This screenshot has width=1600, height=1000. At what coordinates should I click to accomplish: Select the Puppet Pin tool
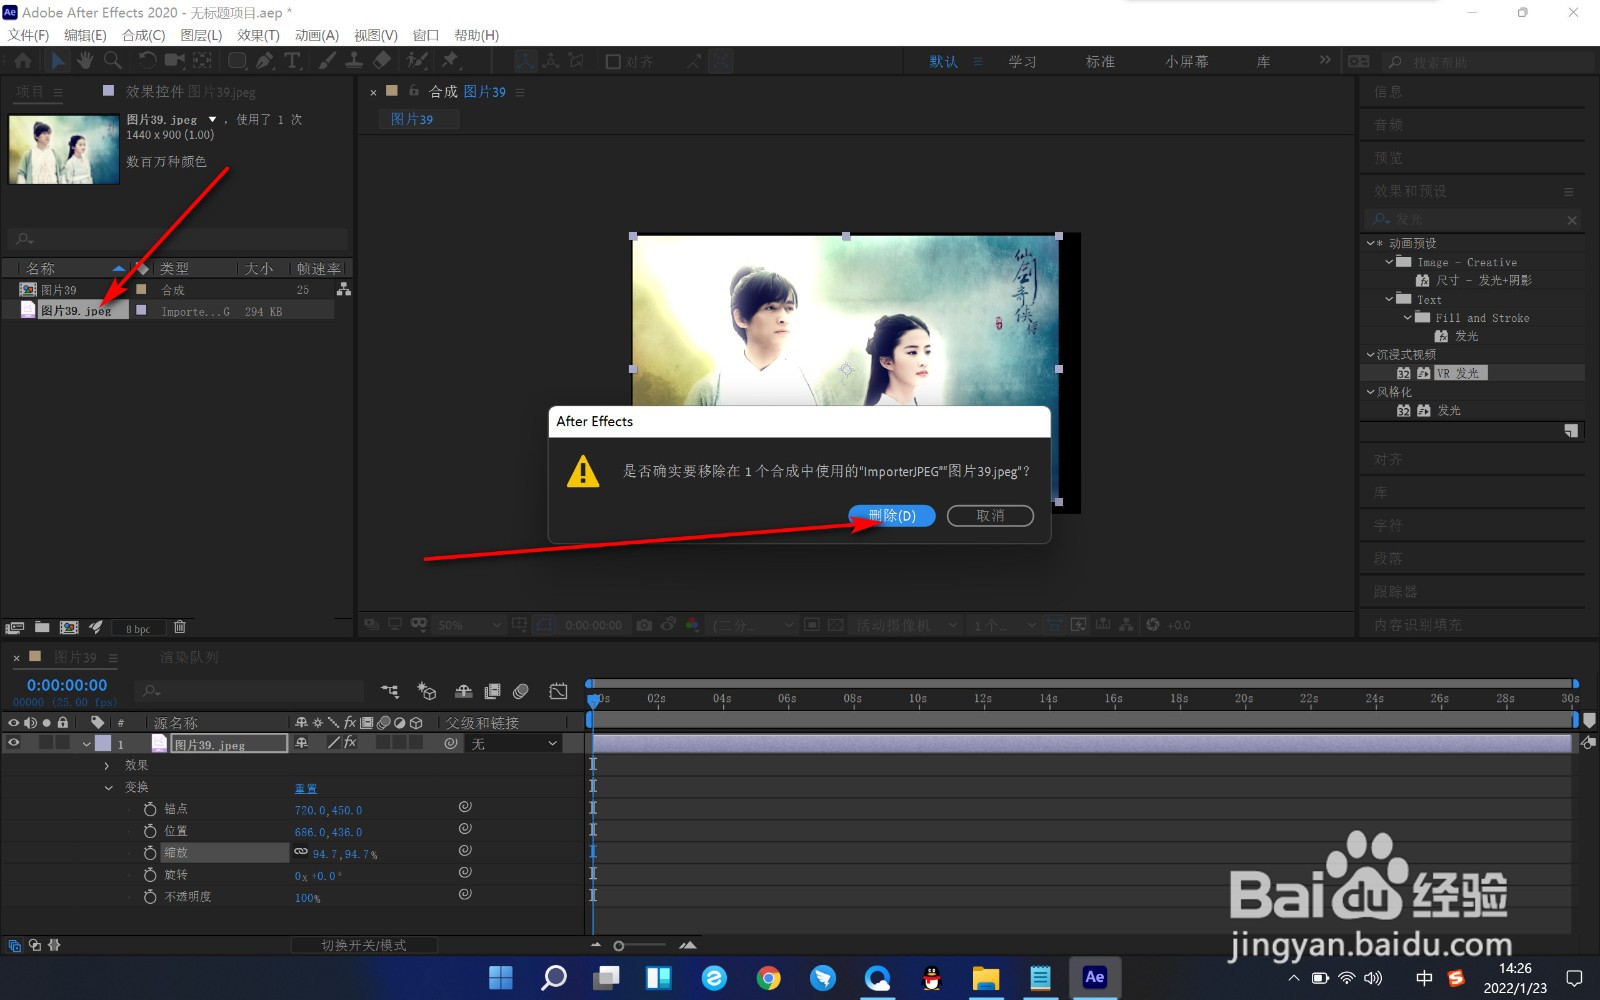451,61
